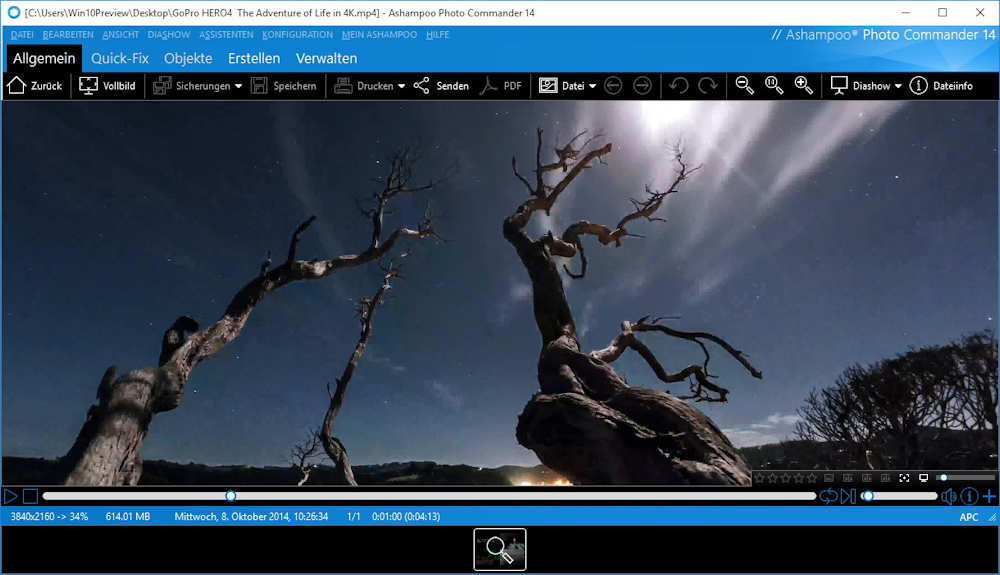1000x575 pixels.
Task: Zoom in with the plus magnifier
Action: tap(803, 86)
